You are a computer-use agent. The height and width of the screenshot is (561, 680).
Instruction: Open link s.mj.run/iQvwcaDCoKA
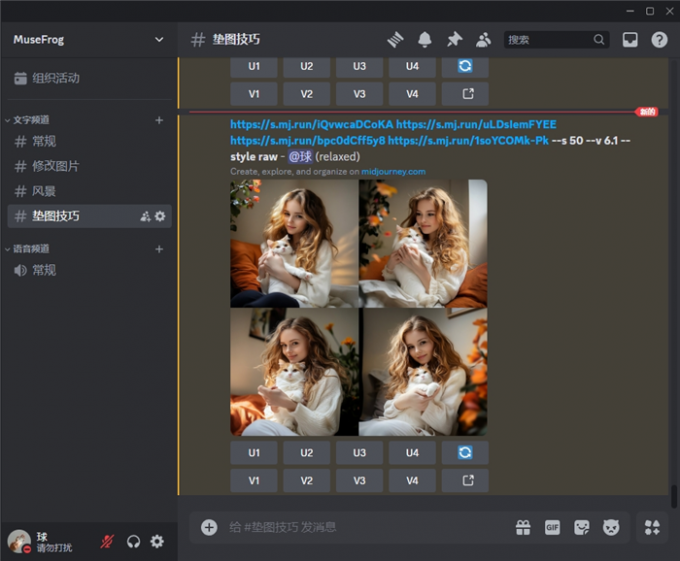(311, 124)
